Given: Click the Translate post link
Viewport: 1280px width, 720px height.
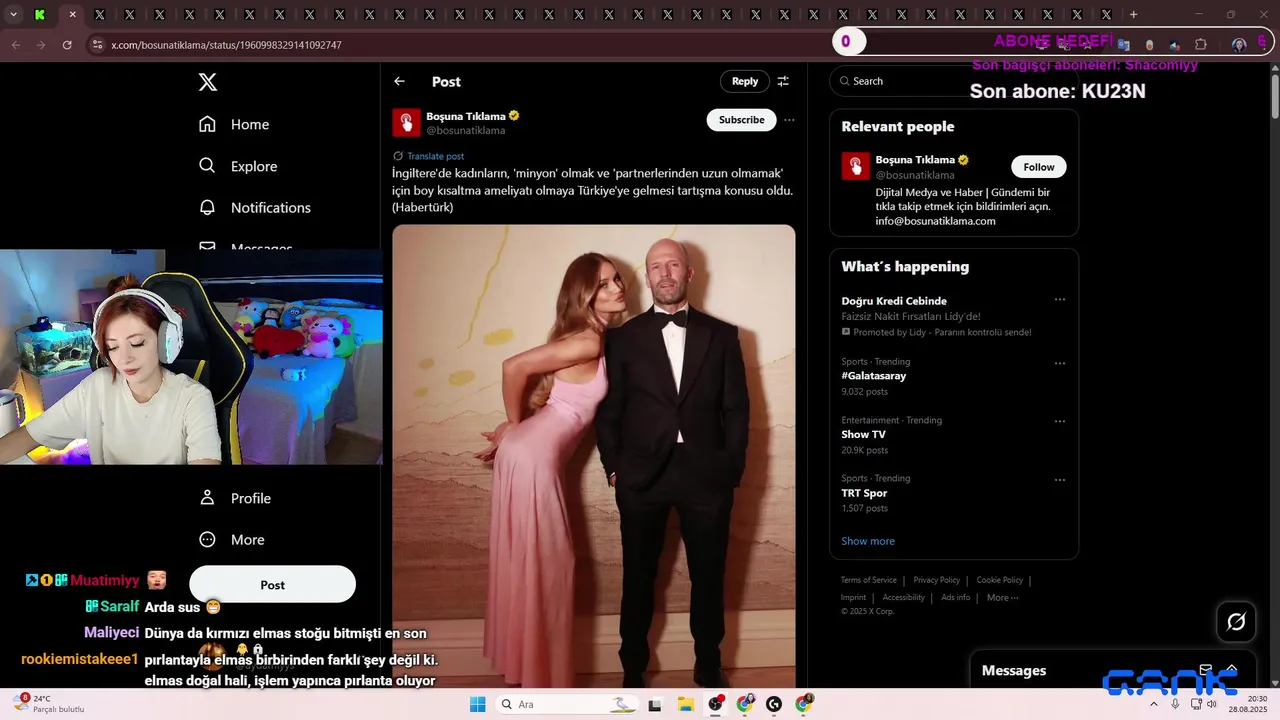Looking at the screenshot, I should point(435,156).
